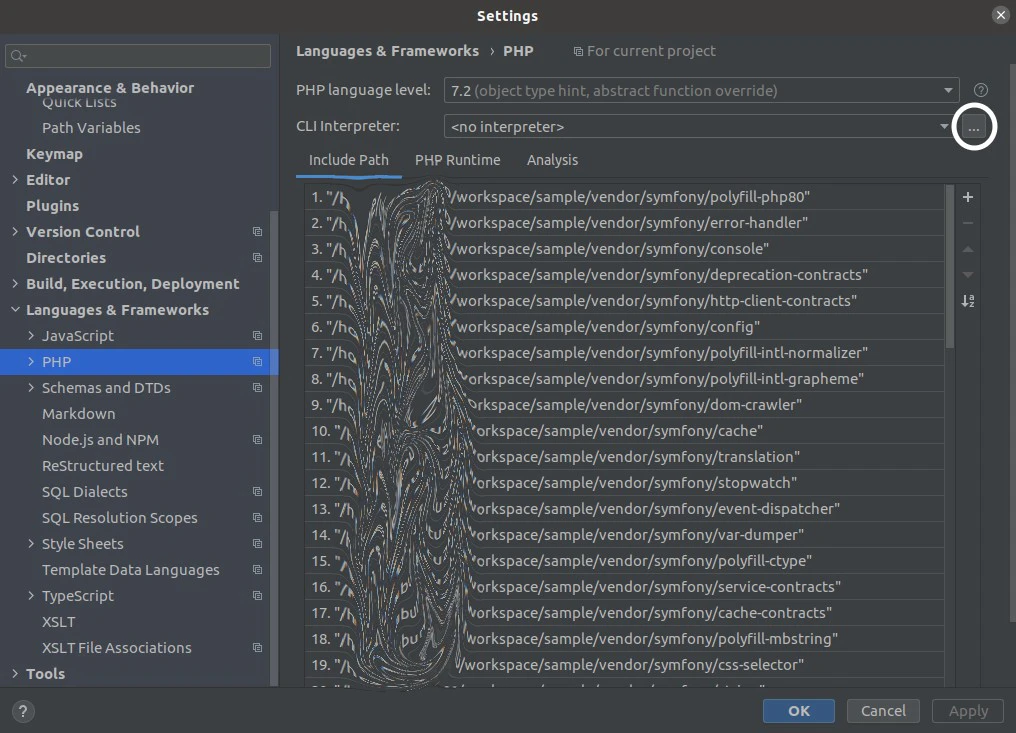Move include path up arrow

coord(967,249)
